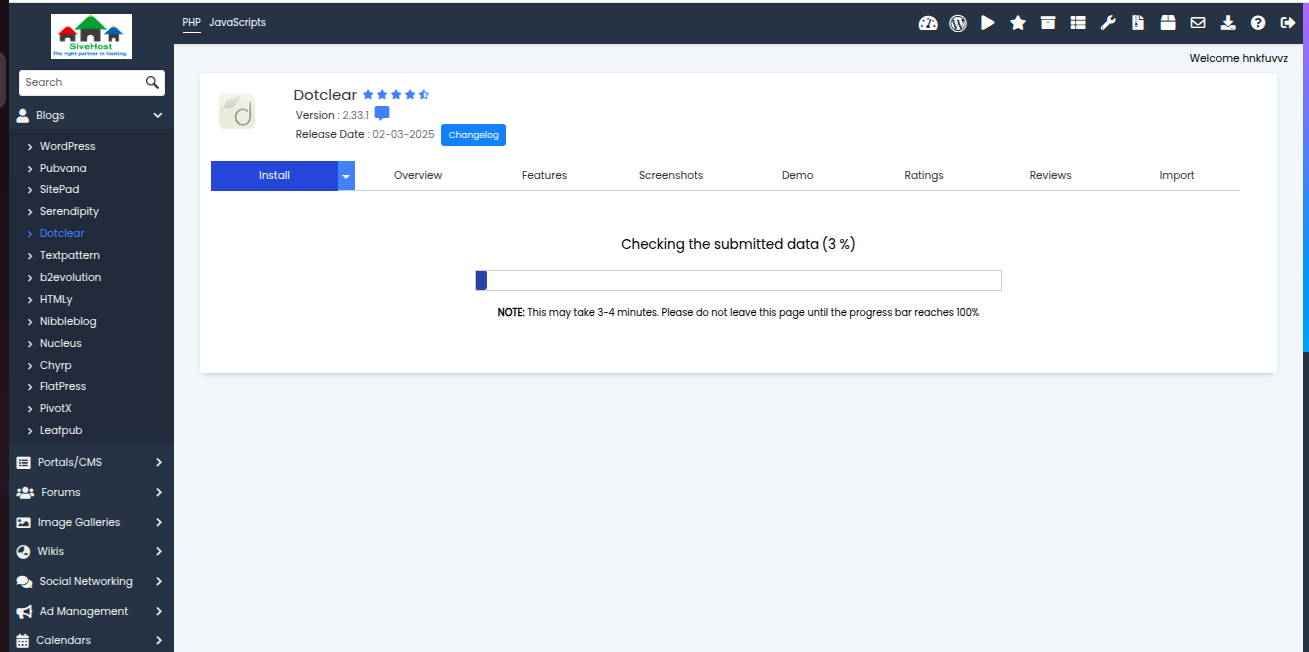Open FlatPress in Blogs list
1309x652 pixels.
point(63,387)
